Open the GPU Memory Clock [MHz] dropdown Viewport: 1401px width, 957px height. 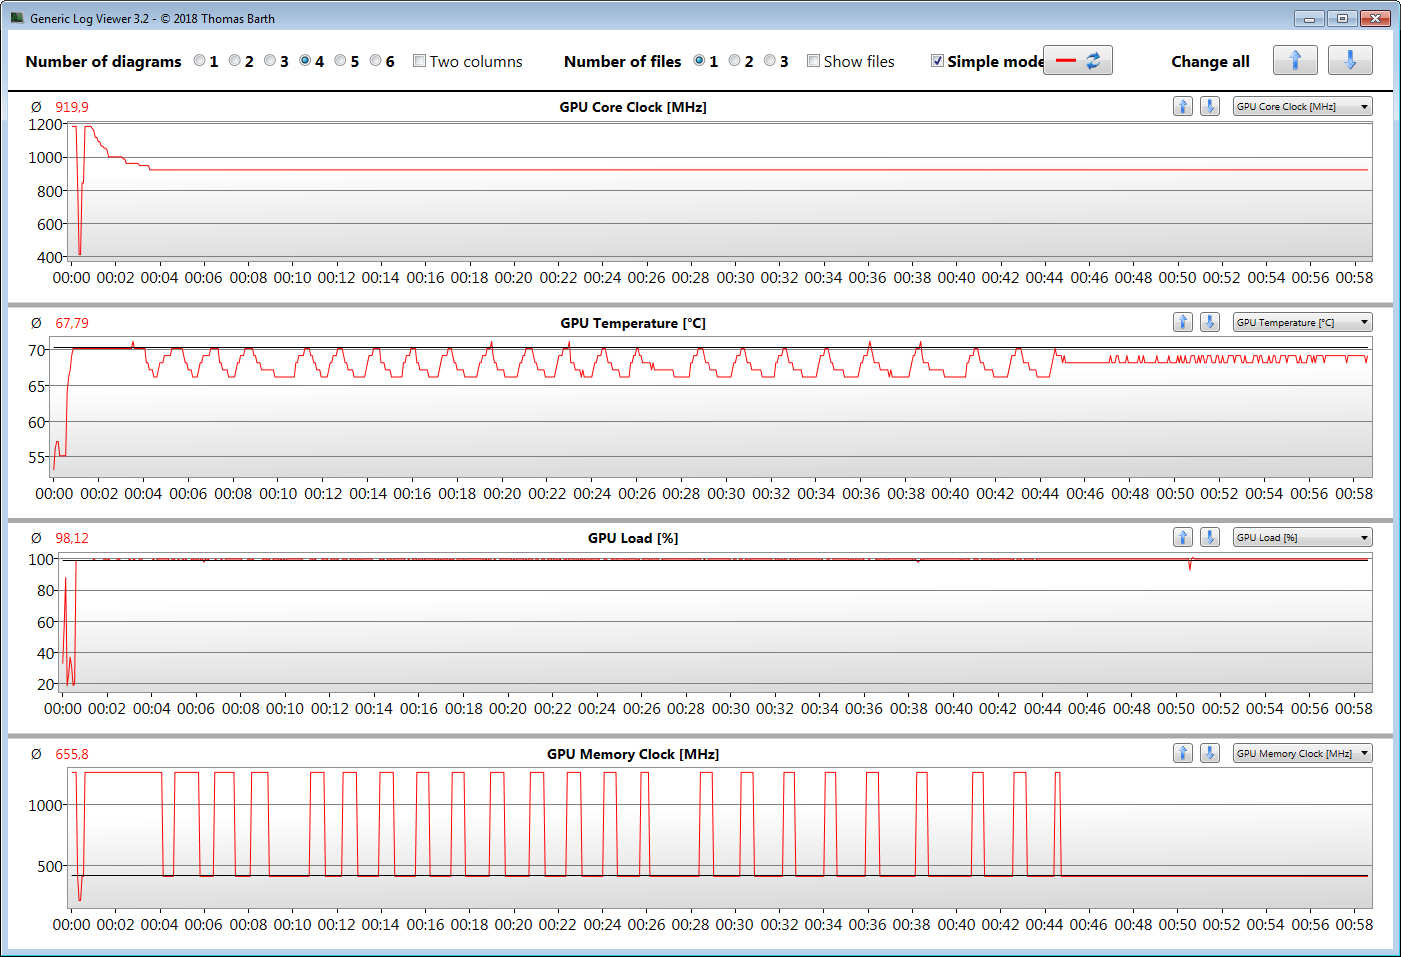(1302, 754)
